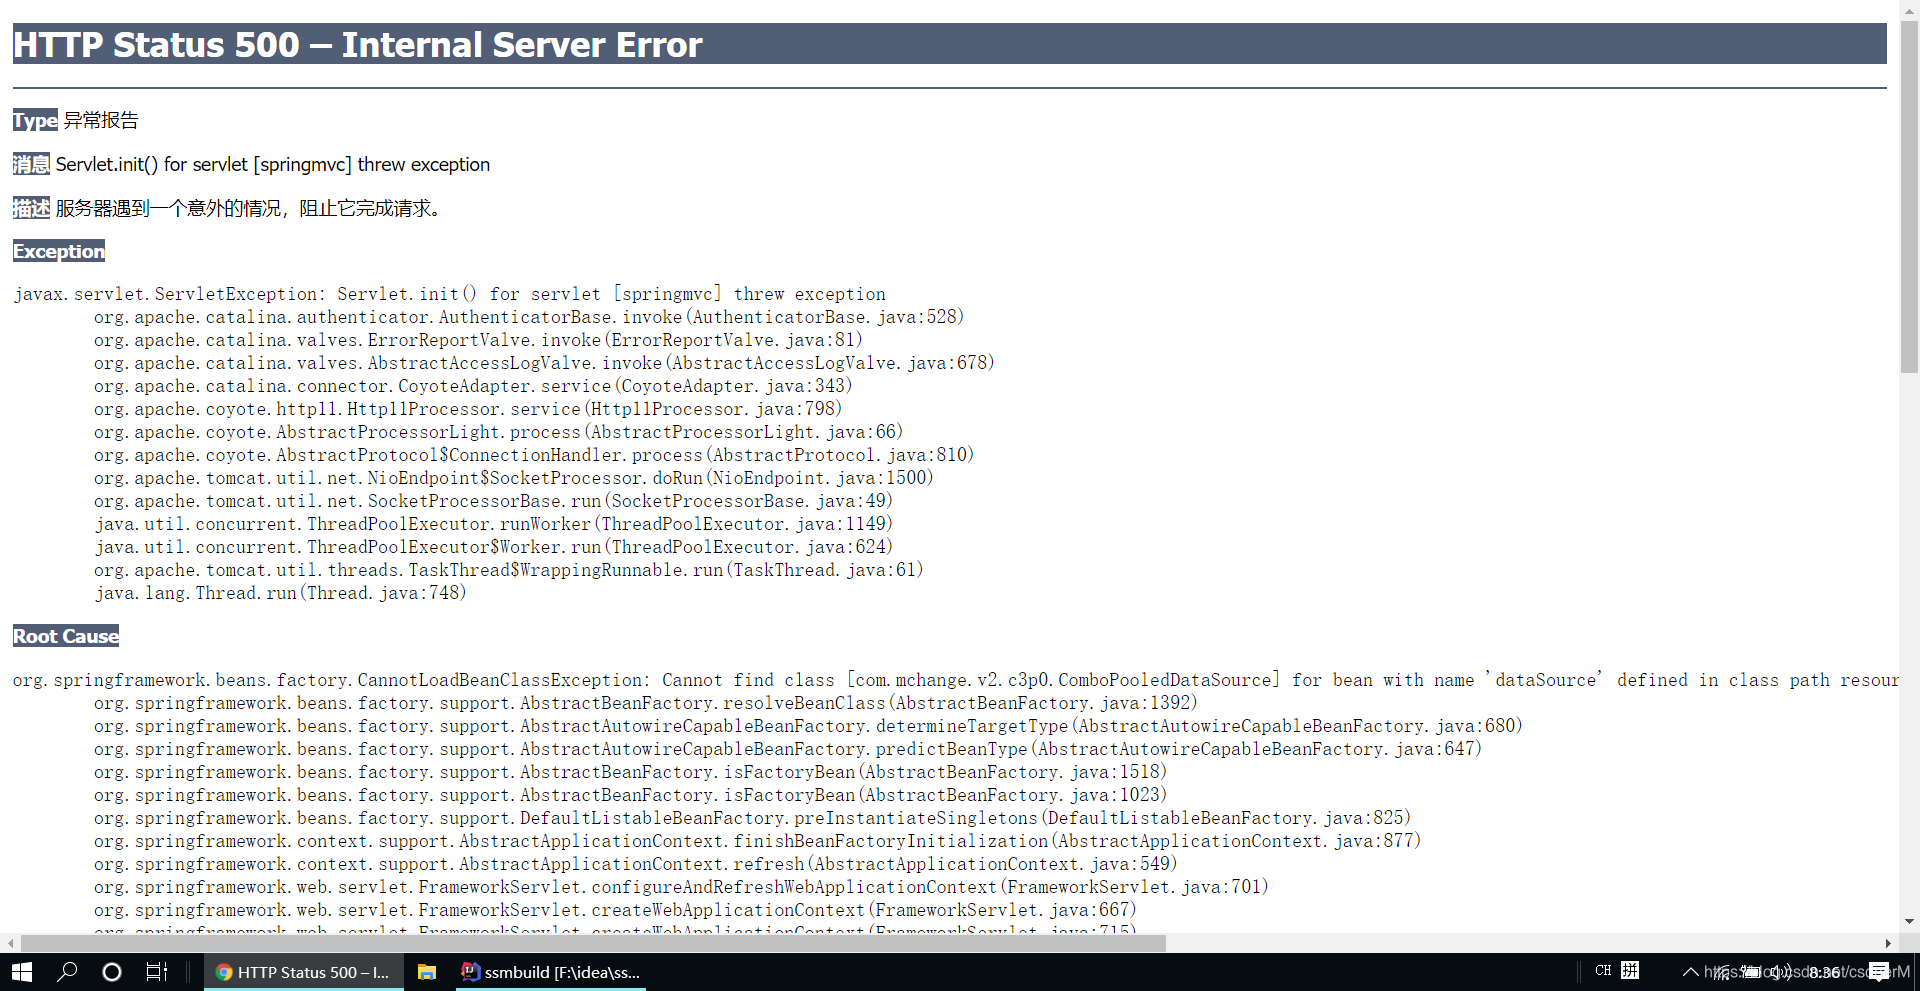Toggle the 拼 Pinyin IME mode
Image resolution: width=1920 pixels, height=991 pixels.
1630,970
